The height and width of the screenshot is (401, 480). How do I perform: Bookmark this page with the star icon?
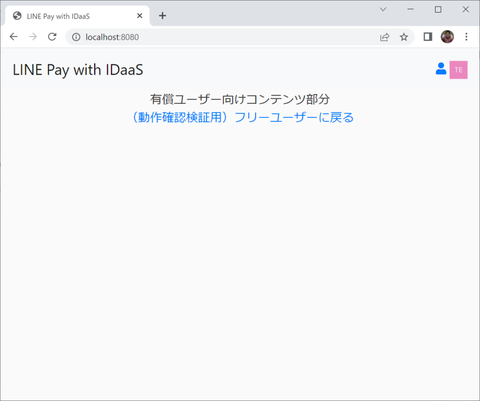404,37
